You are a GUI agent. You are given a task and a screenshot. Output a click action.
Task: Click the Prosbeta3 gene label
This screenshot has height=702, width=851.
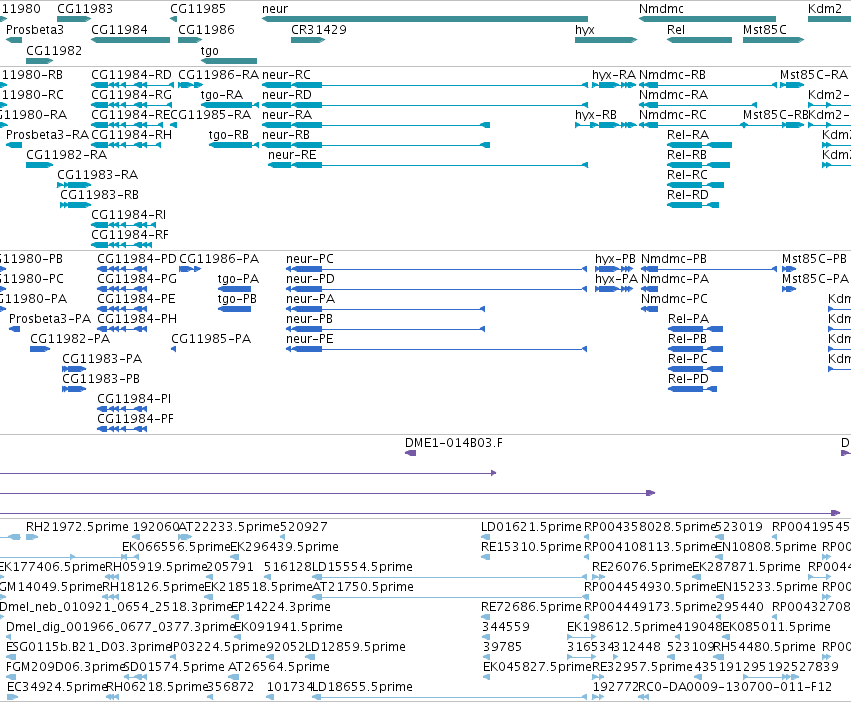coord(35,29)
